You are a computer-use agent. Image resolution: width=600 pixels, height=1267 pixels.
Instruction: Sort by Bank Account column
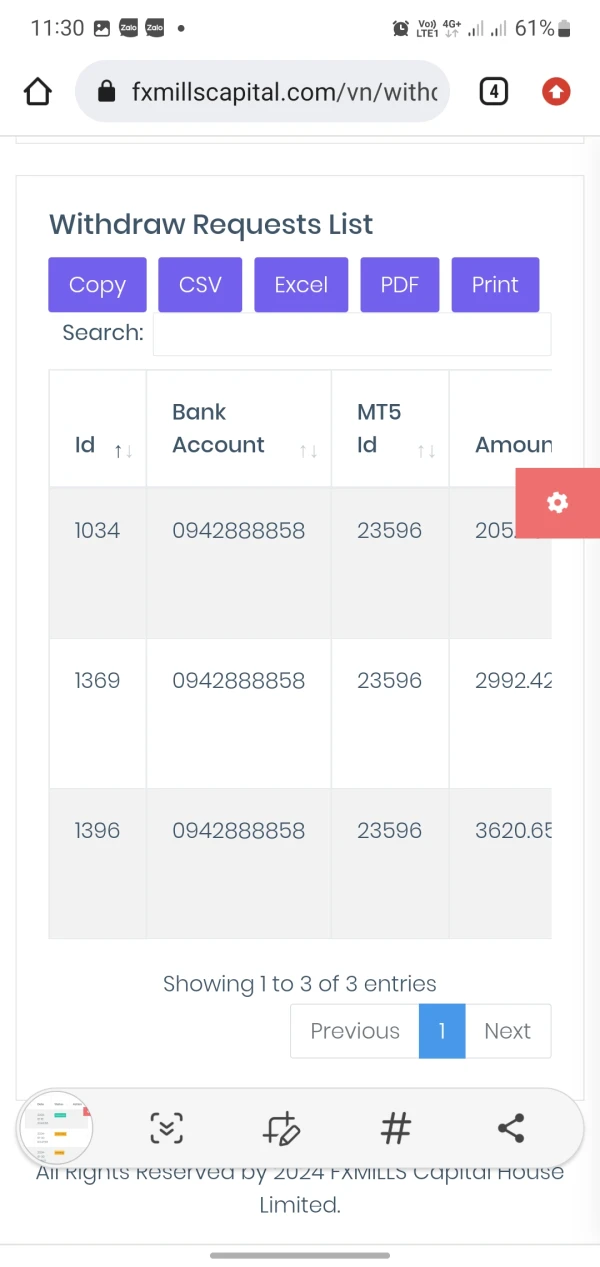(x=308, y=451)
